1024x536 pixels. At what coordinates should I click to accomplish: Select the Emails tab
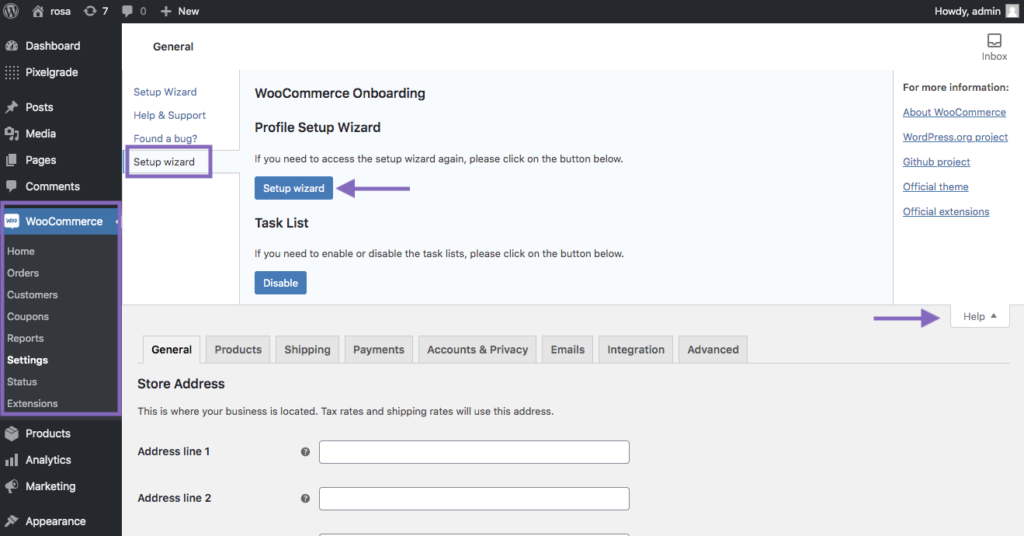[568, 349]
